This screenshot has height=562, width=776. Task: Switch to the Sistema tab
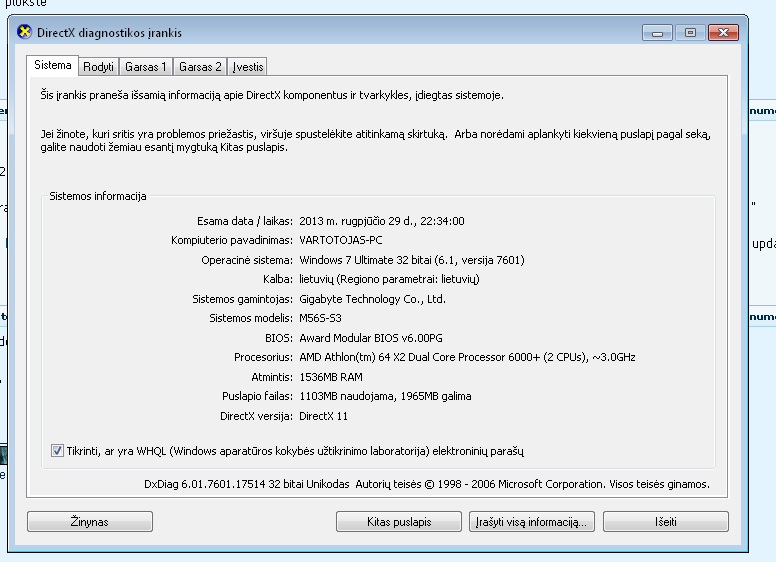(52, 65)
